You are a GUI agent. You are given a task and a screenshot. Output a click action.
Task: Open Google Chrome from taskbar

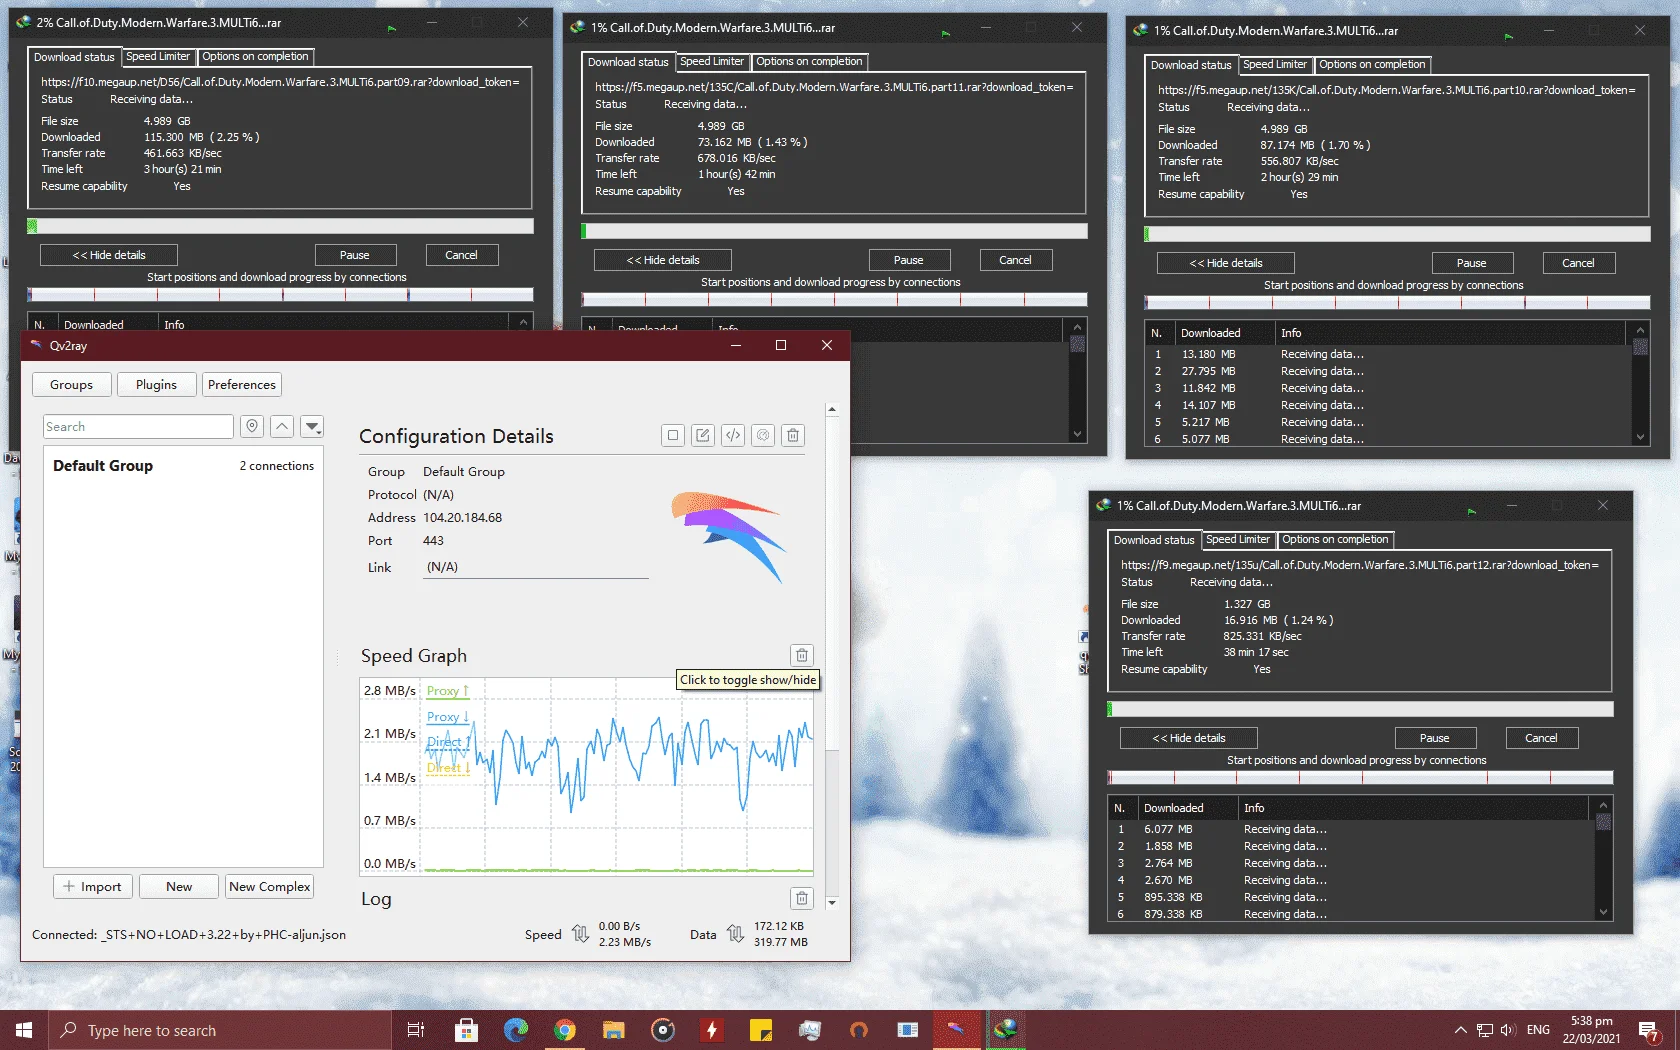[x=564, y=1030]
